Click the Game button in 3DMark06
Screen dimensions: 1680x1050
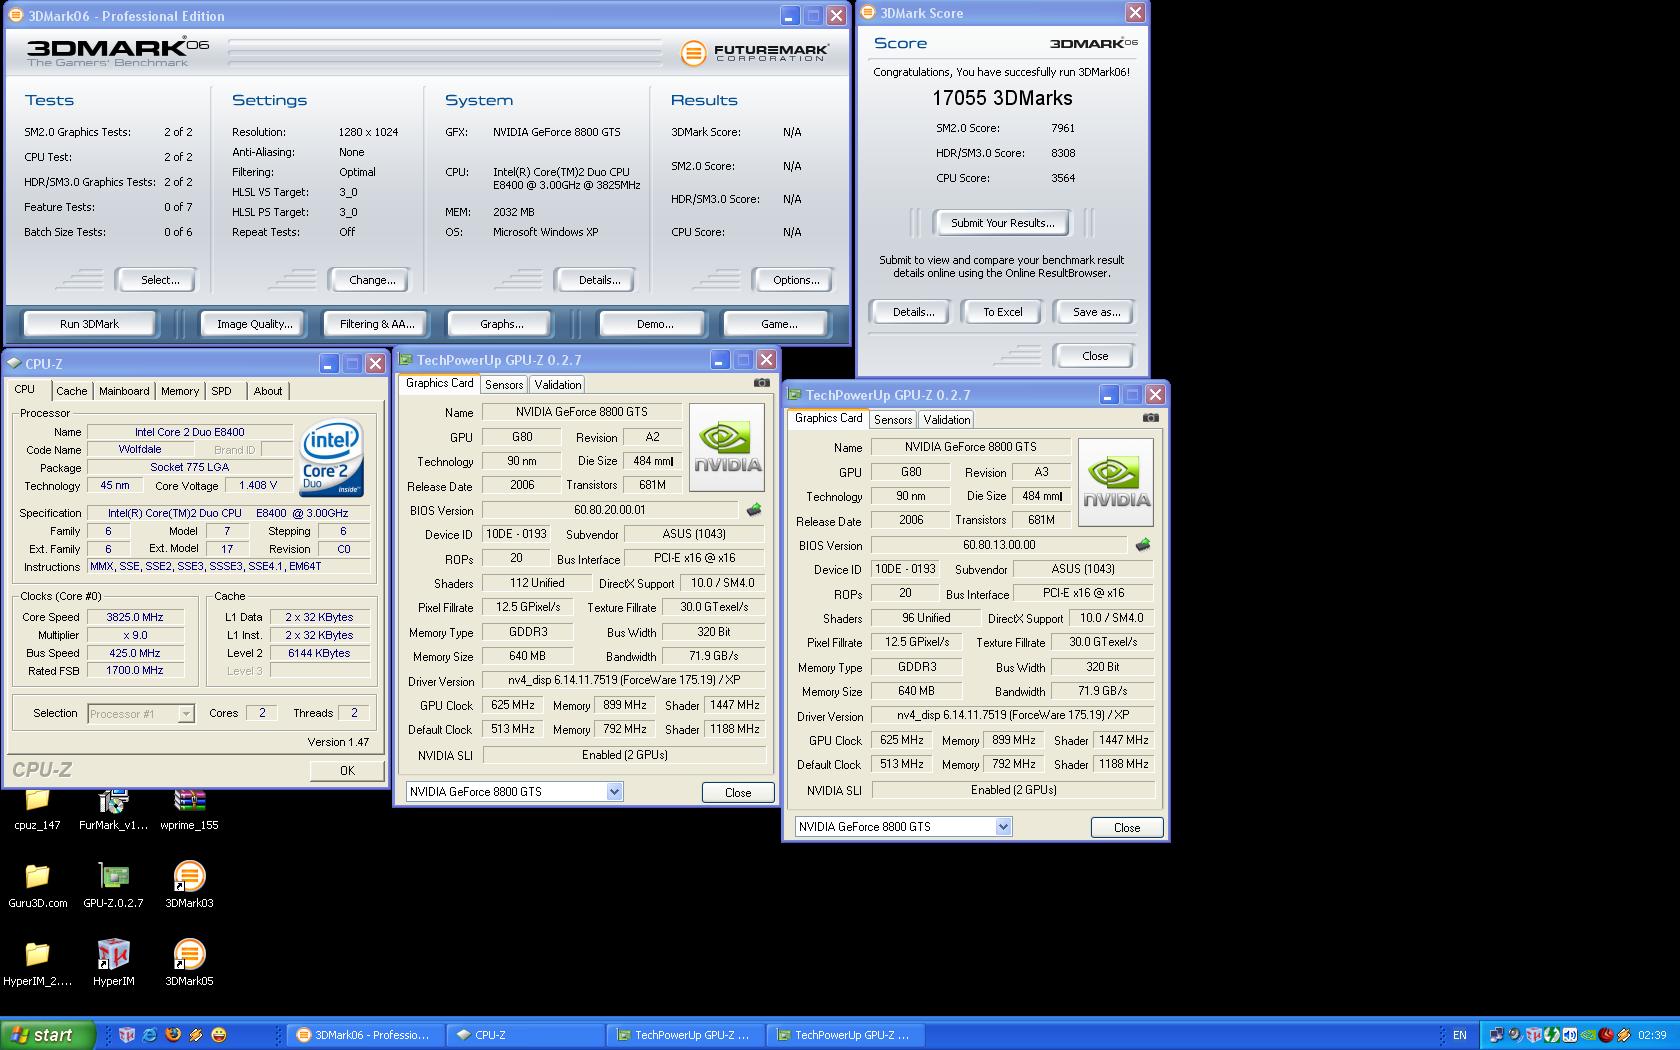point(778,324)
